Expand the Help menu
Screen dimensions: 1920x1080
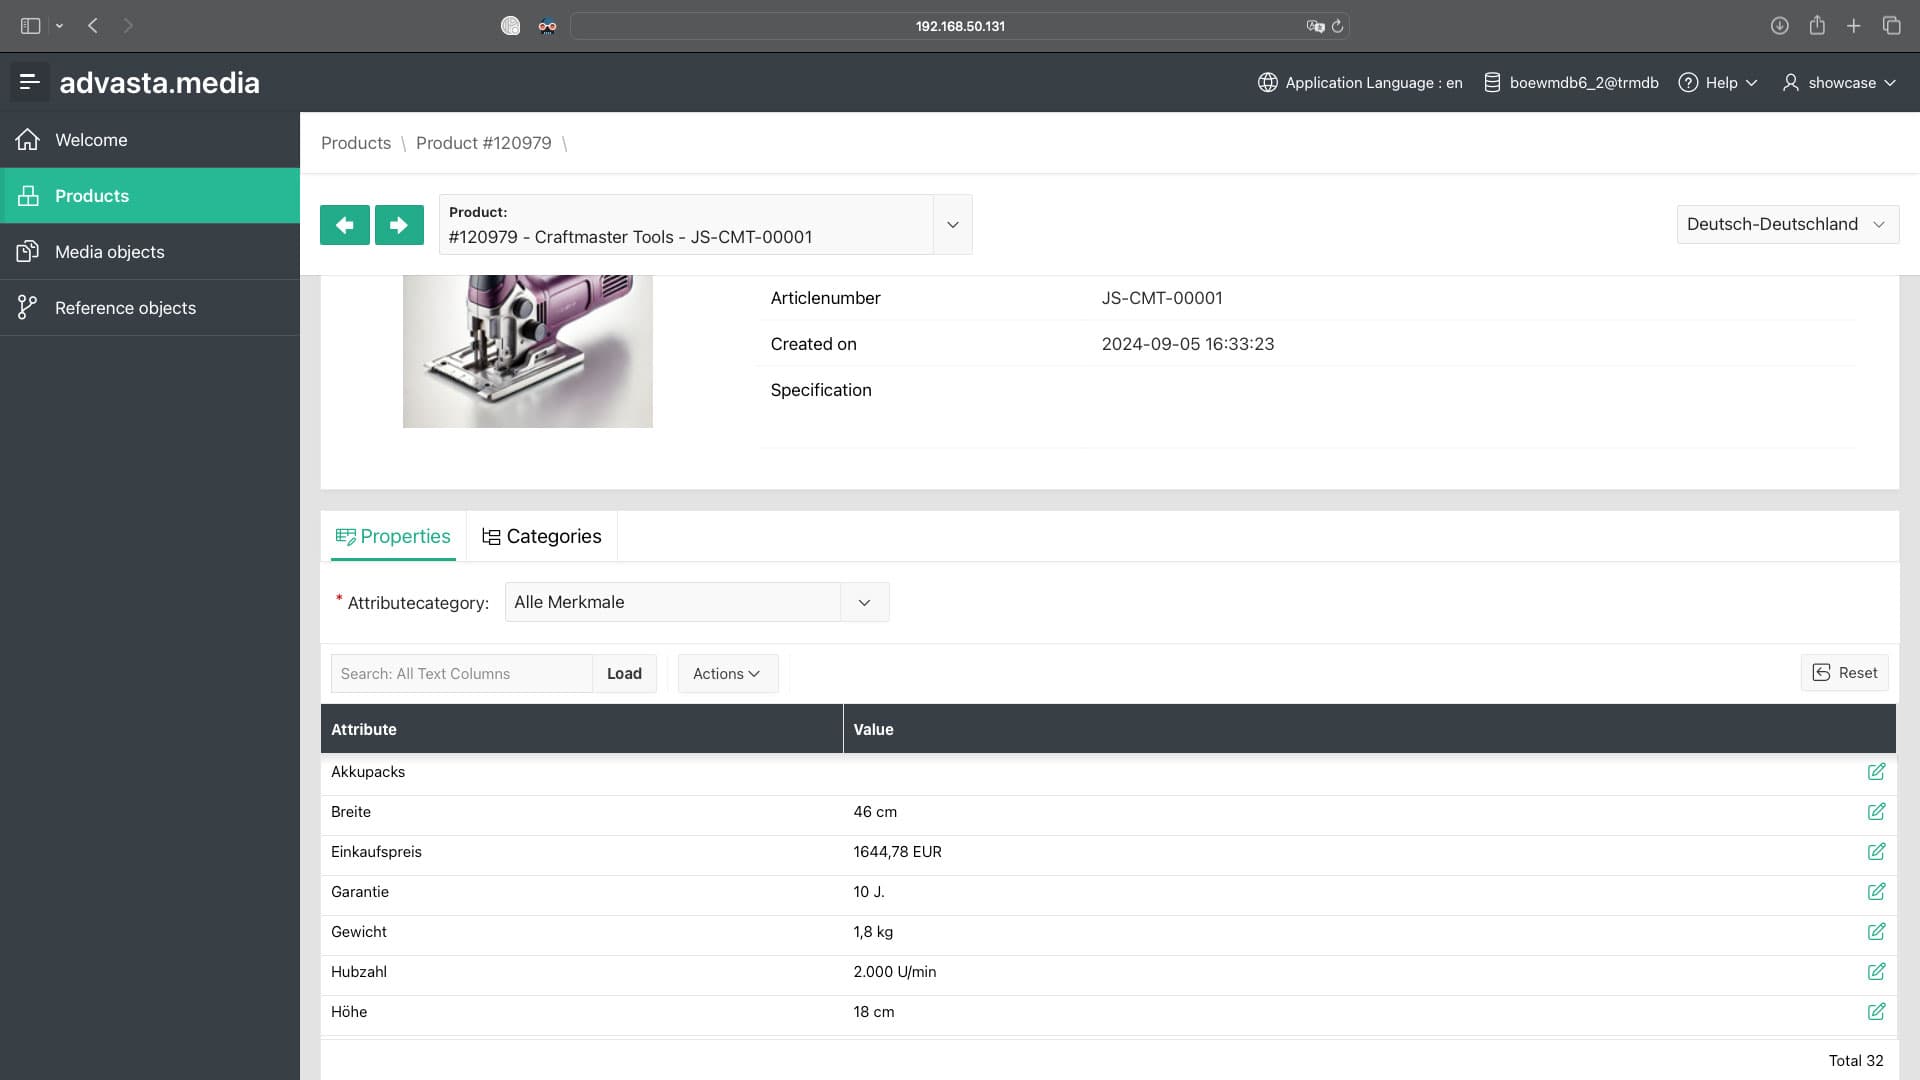point(1718,83)
